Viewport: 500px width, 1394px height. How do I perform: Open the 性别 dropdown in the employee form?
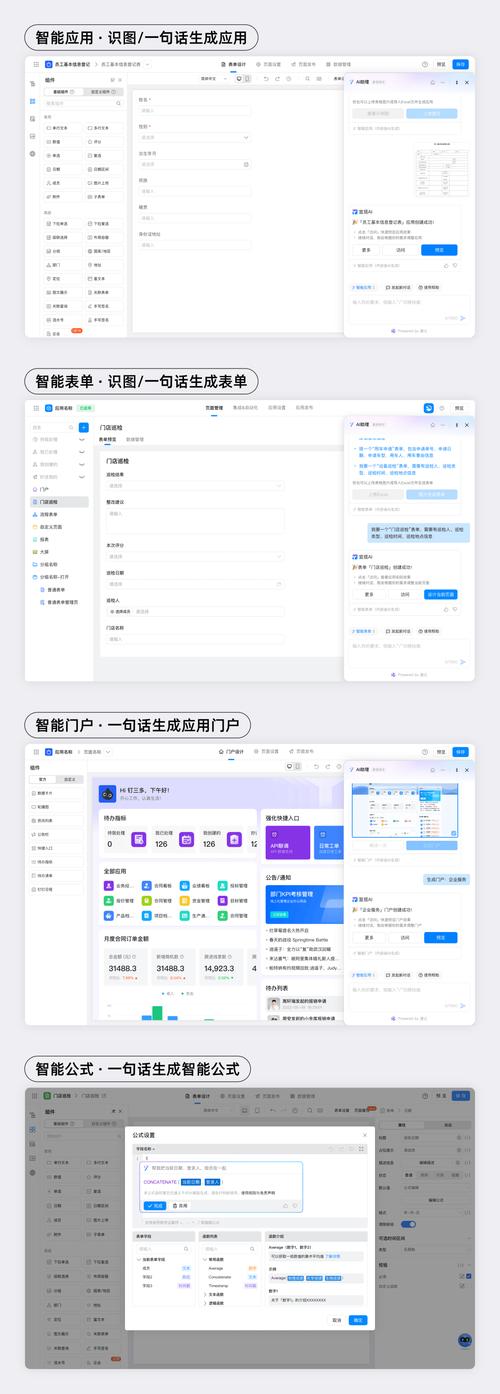(x=194, y=137)
